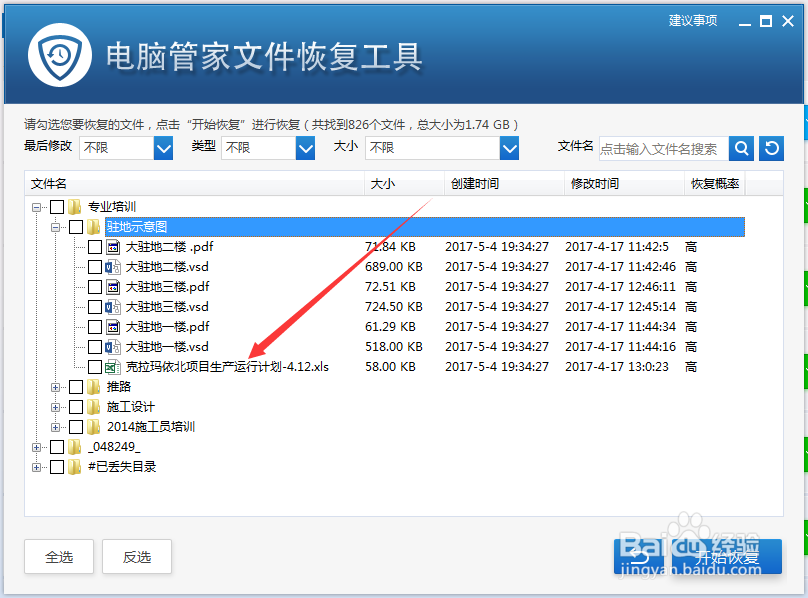Select the file 克拉玛依北项目生产运行计划-4.12.xls
The image size is (808, 598).
(x=227, y=367)
